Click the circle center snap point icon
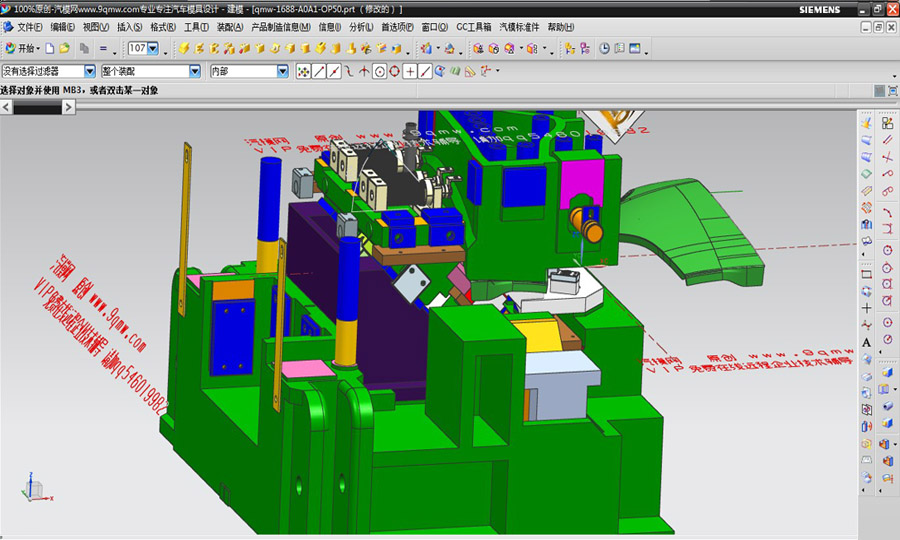The width and height of the screenshot is (900, 540). (x=379, y=72)
